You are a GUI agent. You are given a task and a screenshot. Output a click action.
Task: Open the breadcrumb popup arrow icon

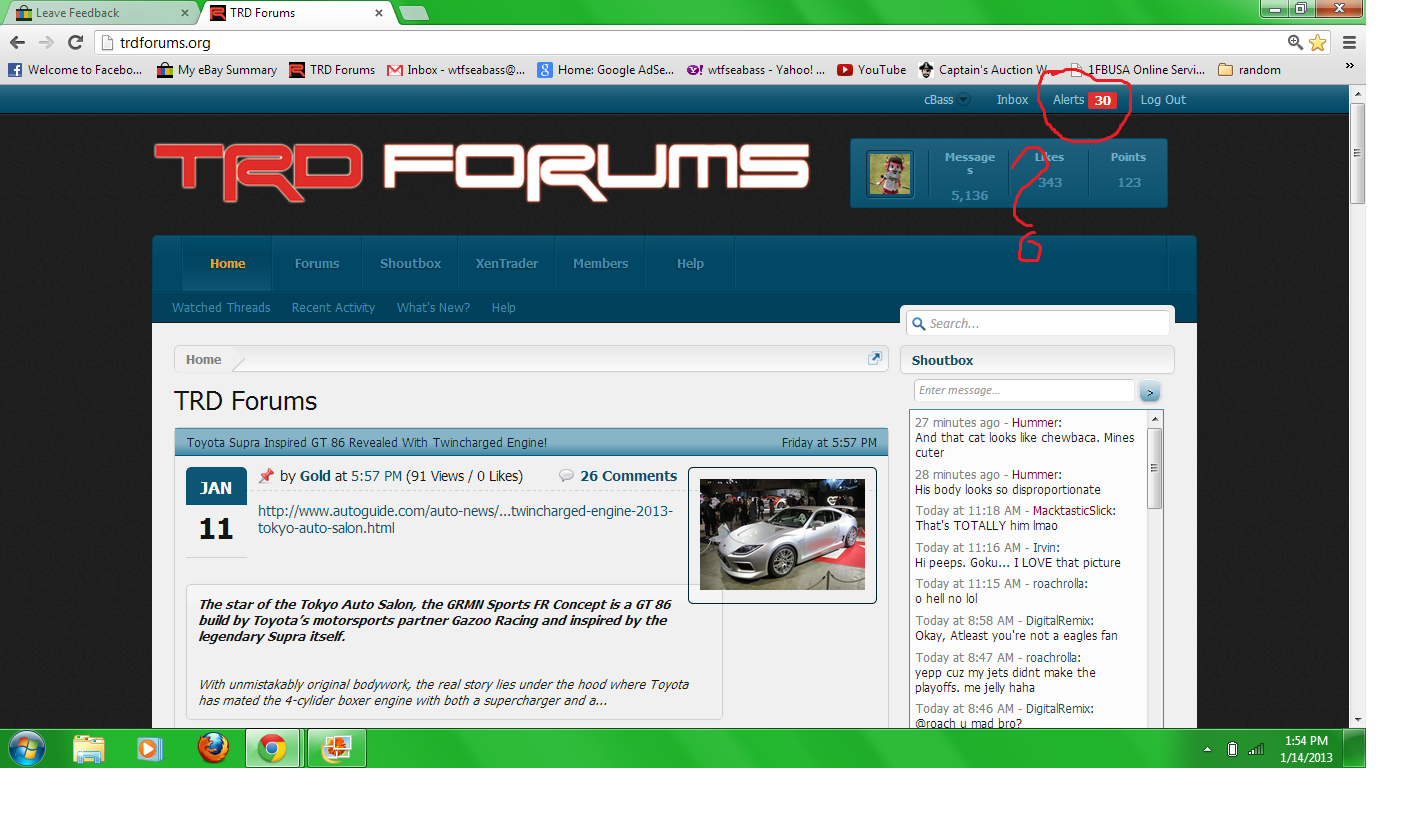[x=875, y=358]
